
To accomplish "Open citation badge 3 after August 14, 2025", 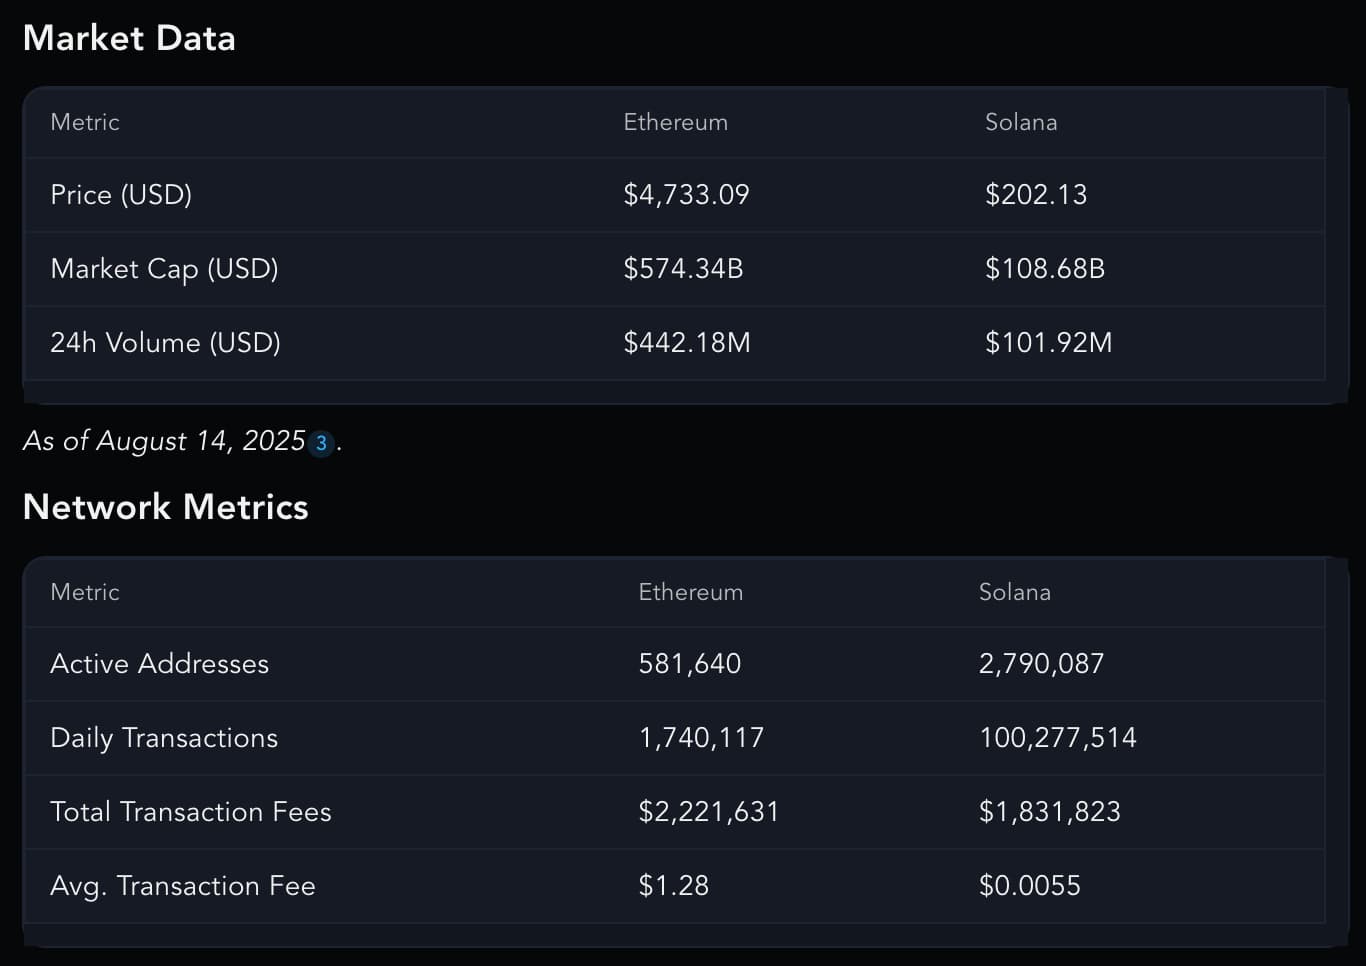I will coord(321,443).
